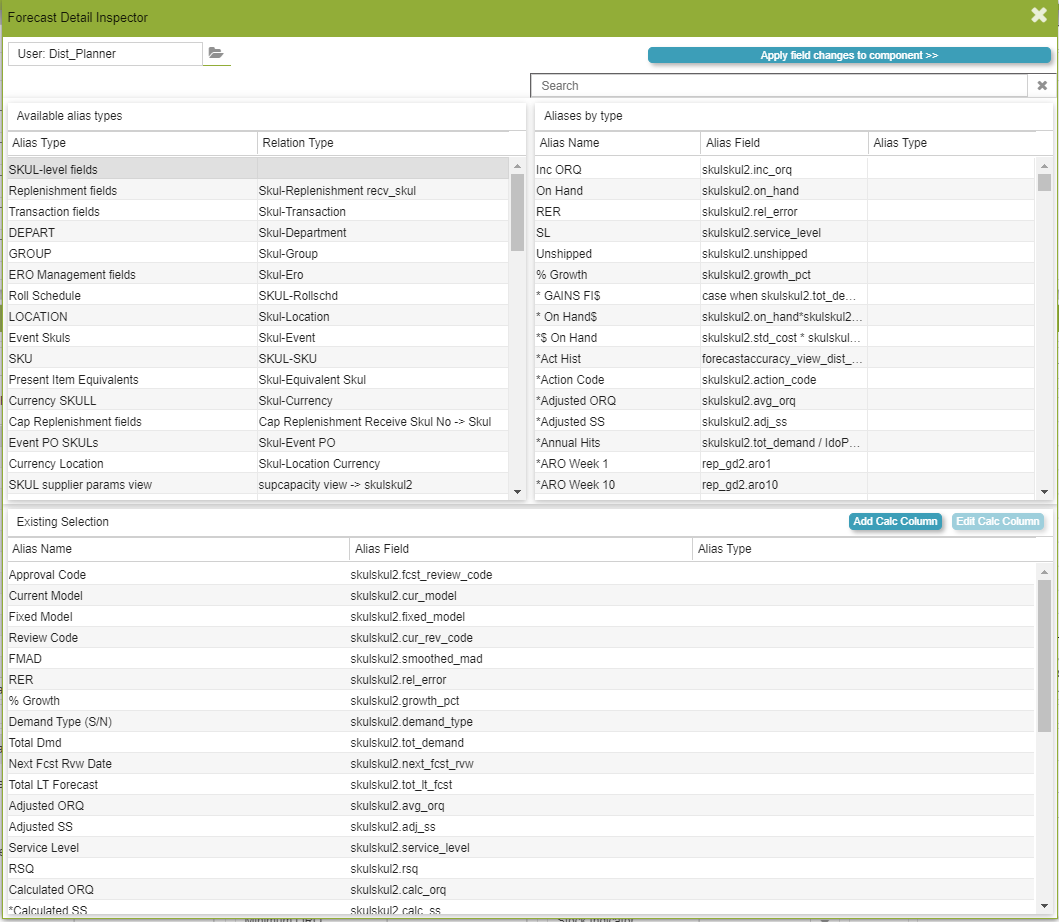Clear the search box with X icon
1059x922 pixels.
click(1042, 86)
